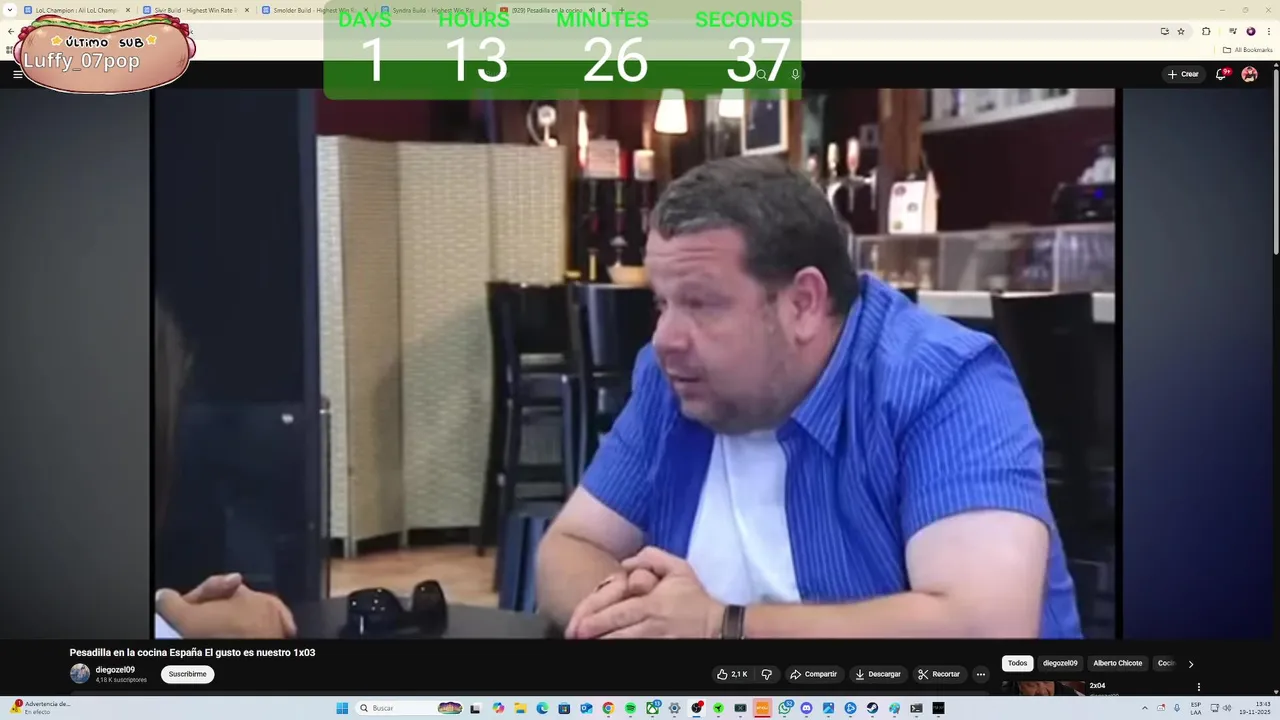The height and width of the screenshot is (720, 1280).
Task: Click YouTube search magnifier icon
Action: tap(761, 74)
